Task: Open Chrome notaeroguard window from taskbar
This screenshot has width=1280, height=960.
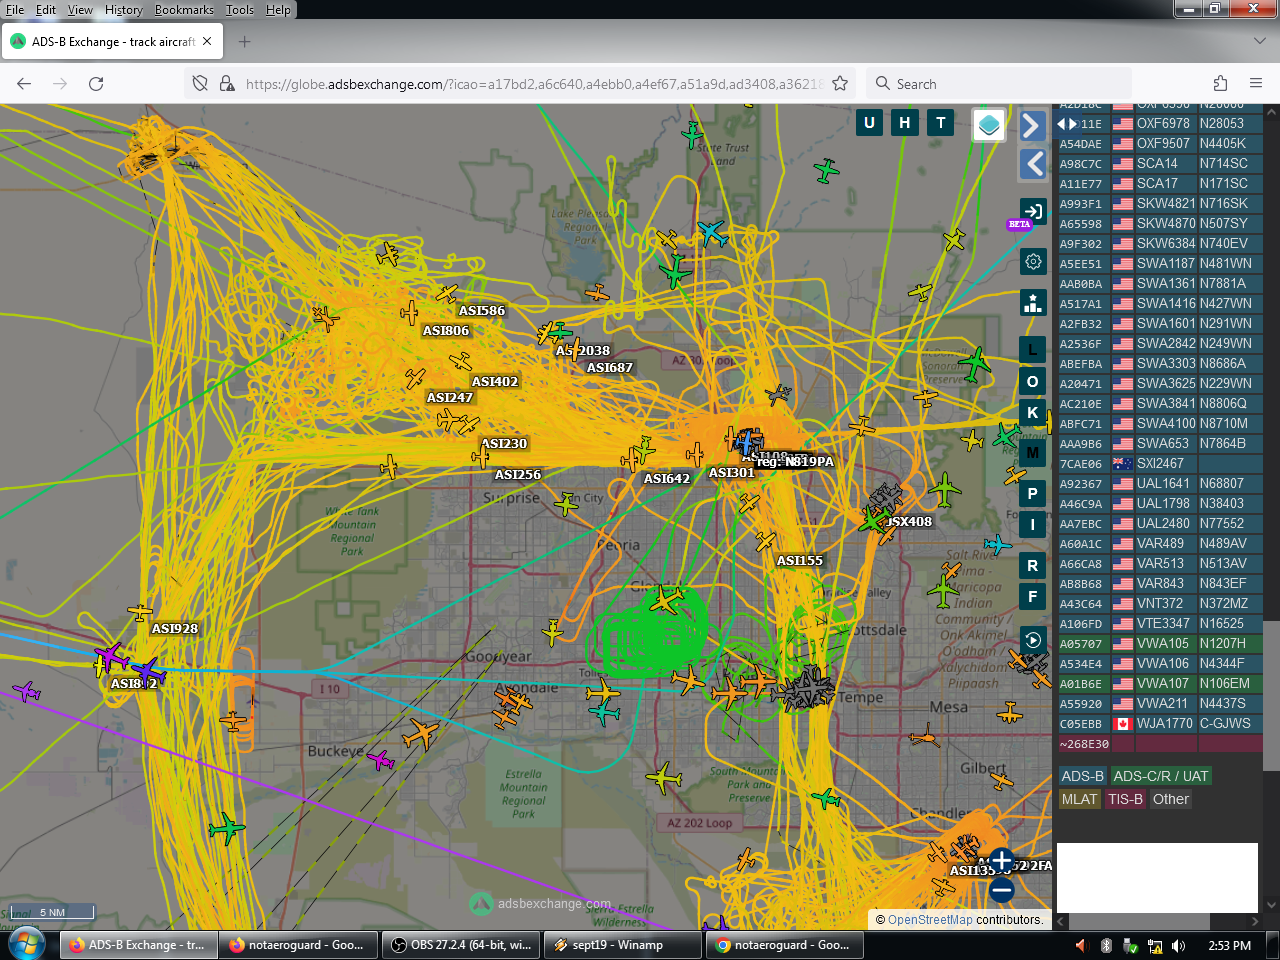Action: point(785,945)
